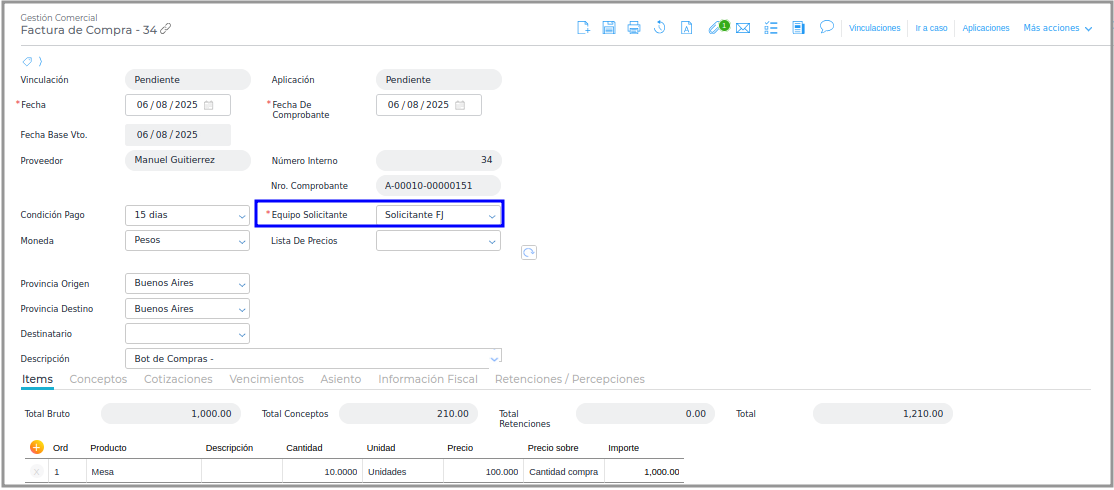Screen dimensions: 1114x490
Task: Click the Unidades cell
Action: [403, 472]
